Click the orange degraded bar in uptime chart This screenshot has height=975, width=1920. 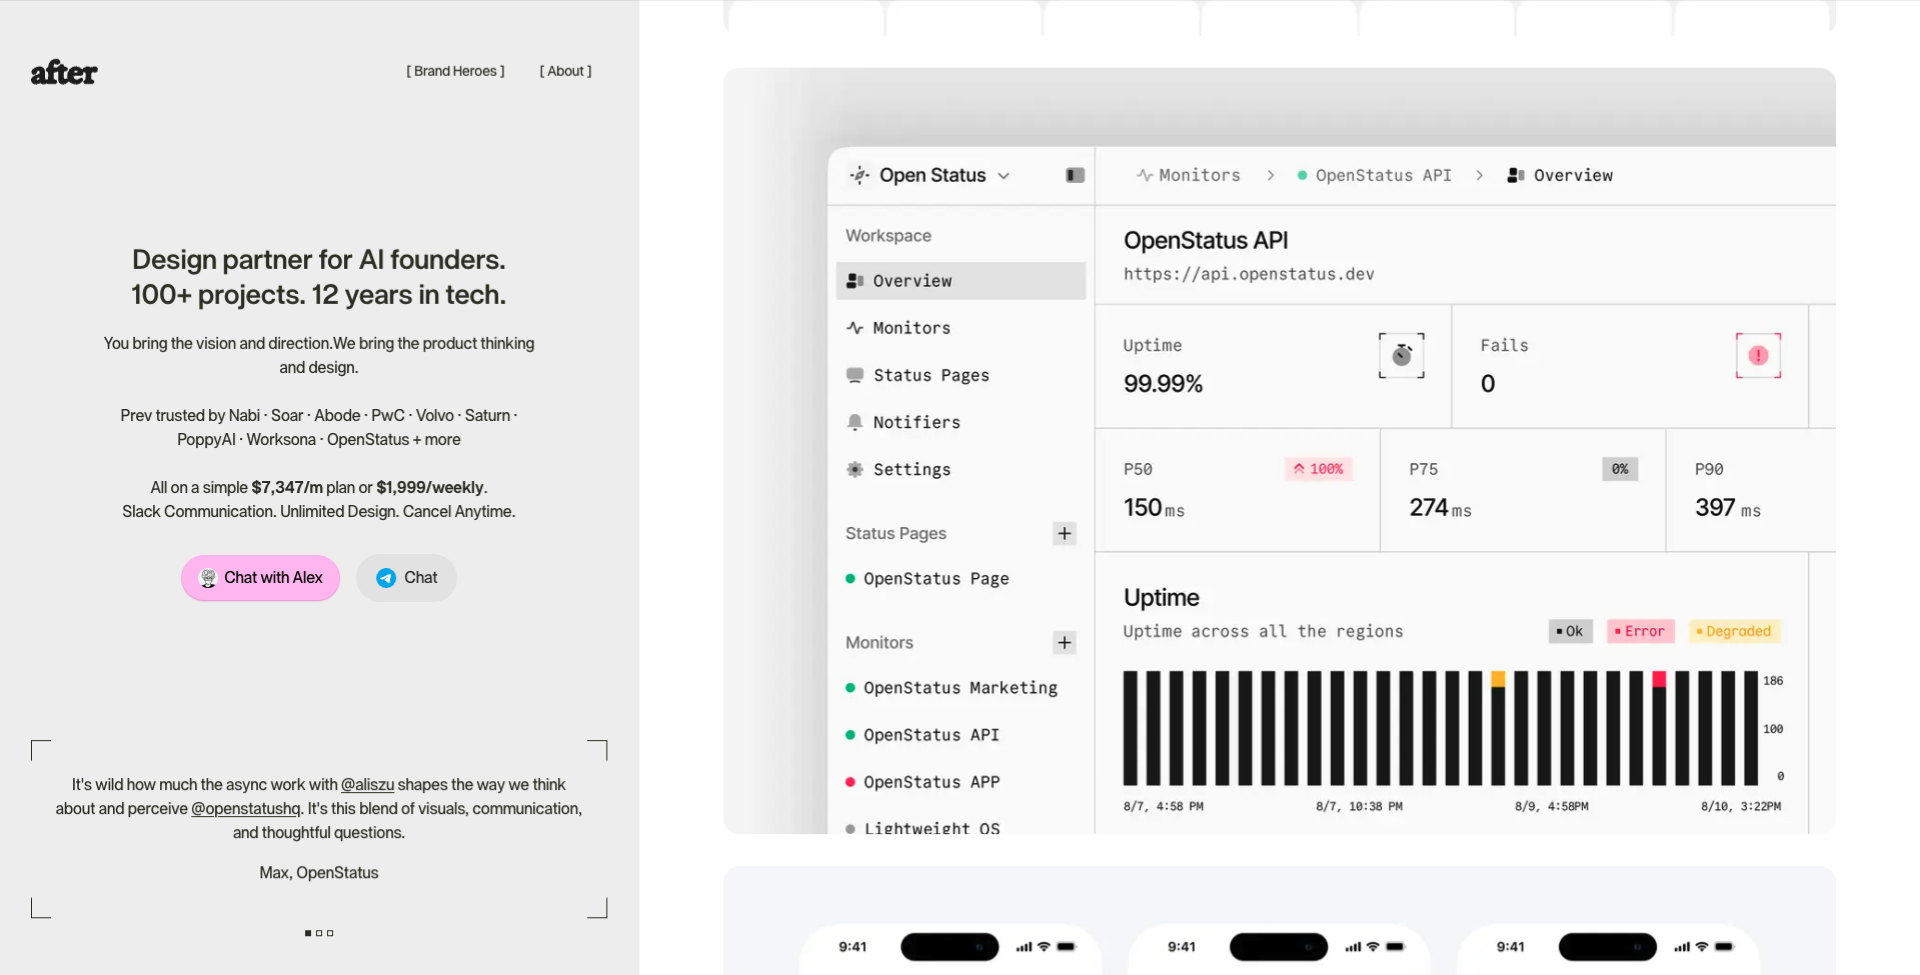(x=1498, y=680)
